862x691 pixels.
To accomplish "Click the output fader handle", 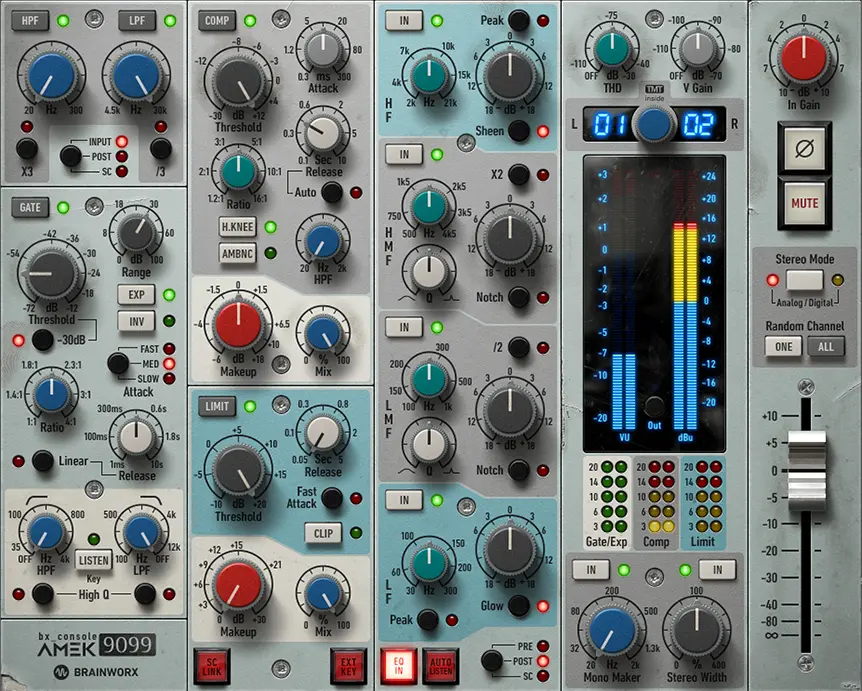I will coord(806,471).
